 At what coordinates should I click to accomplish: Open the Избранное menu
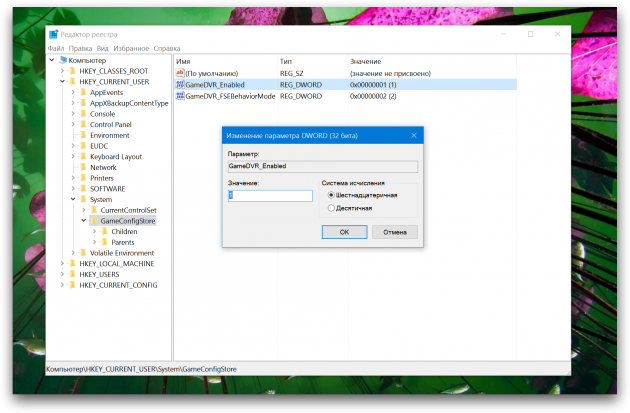(x=131, y=48)
